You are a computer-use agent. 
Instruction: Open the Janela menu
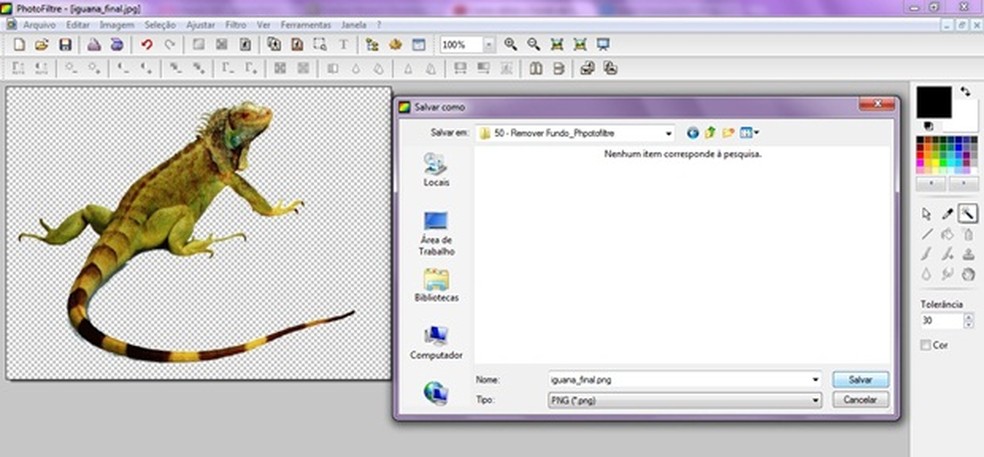click(353, 25)
